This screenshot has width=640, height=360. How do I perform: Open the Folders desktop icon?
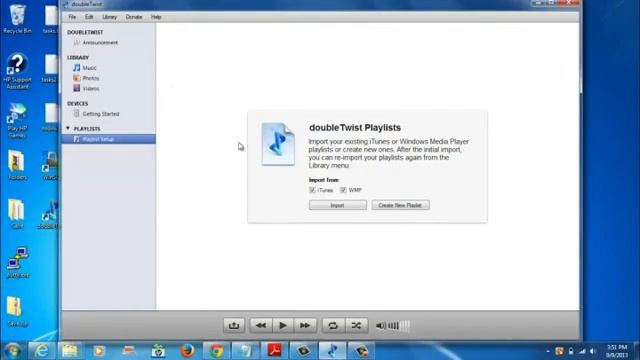pos(17,165)
